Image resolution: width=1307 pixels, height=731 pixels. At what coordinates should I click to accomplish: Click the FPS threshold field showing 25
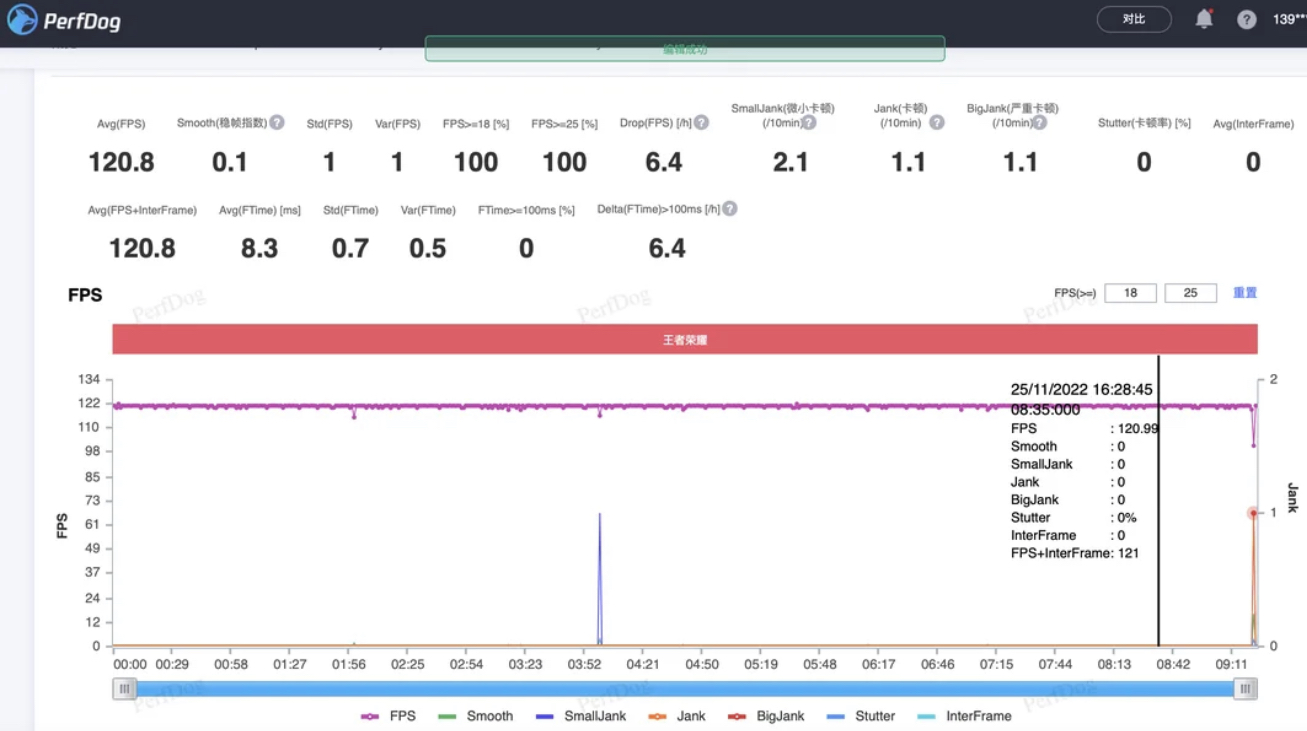[x=1190, y=293]
